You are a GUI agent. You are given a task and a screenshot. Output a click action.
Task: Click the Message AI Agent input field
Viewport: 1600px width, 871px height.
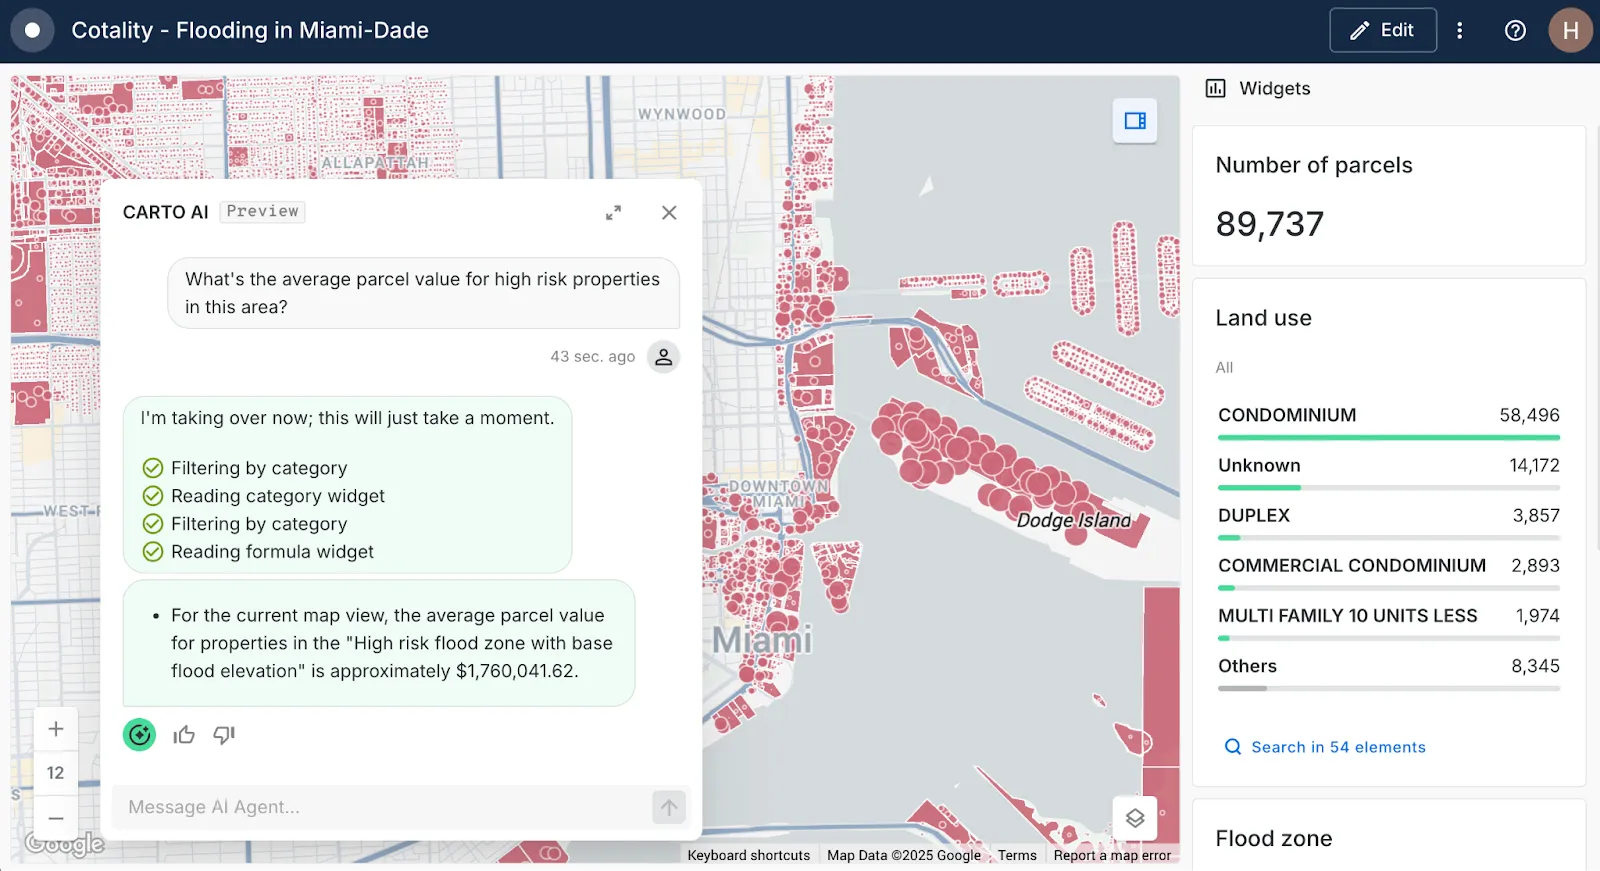click(x=380, y=807)
